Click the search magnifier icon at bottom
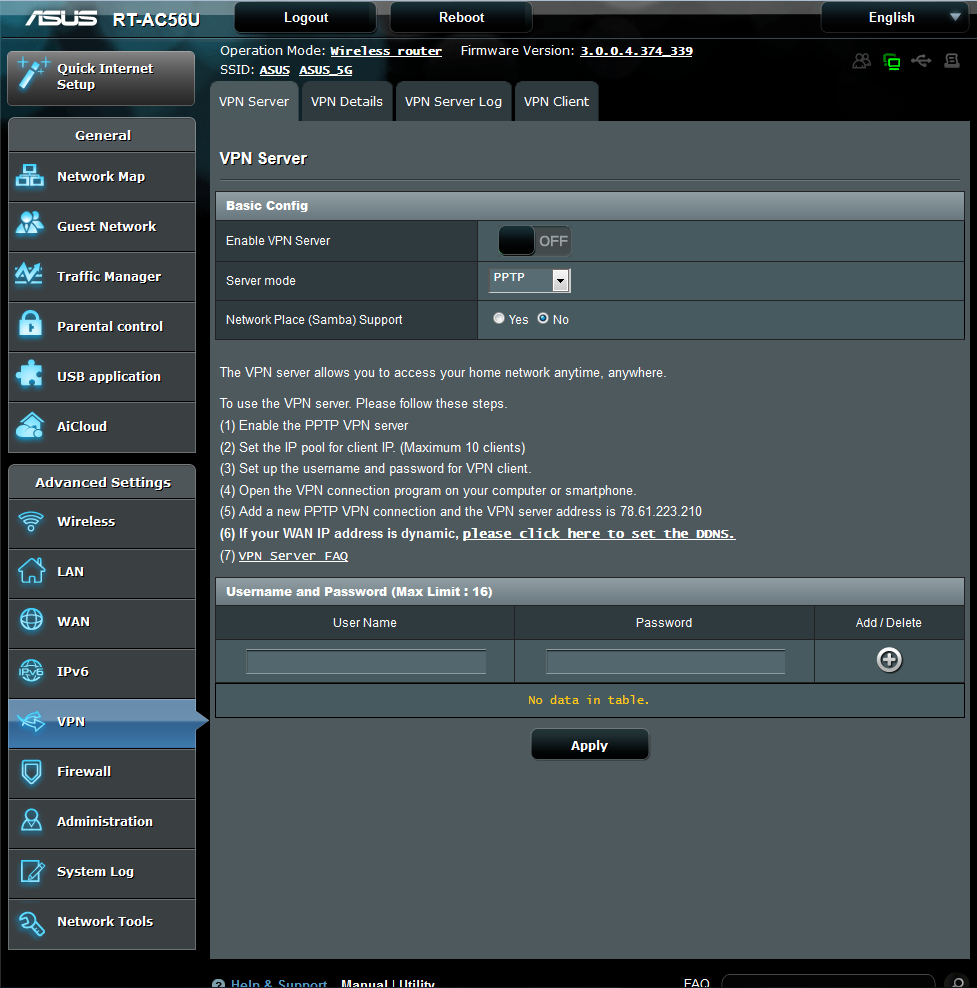Screen dimensions: 977x988 tap(958, 982)
